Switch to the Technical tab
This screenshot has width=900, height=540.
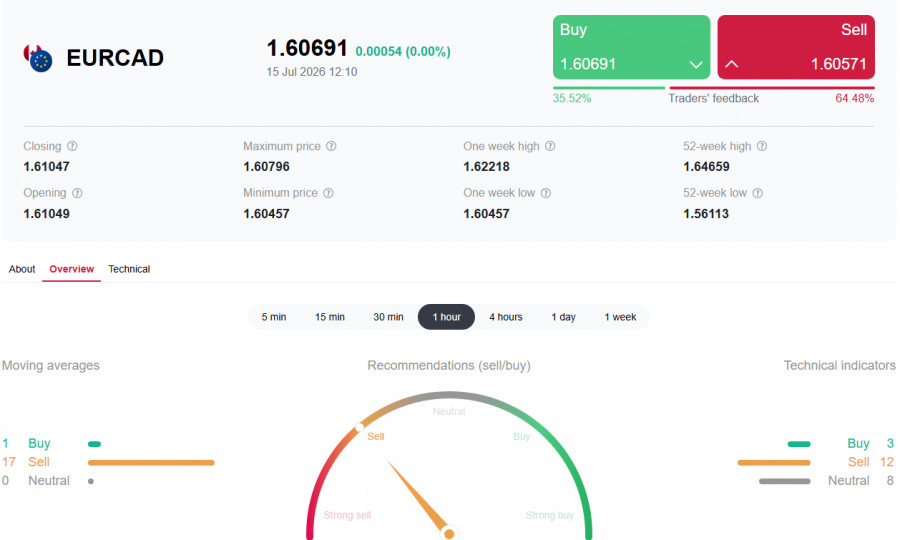[x=129, y=269]
